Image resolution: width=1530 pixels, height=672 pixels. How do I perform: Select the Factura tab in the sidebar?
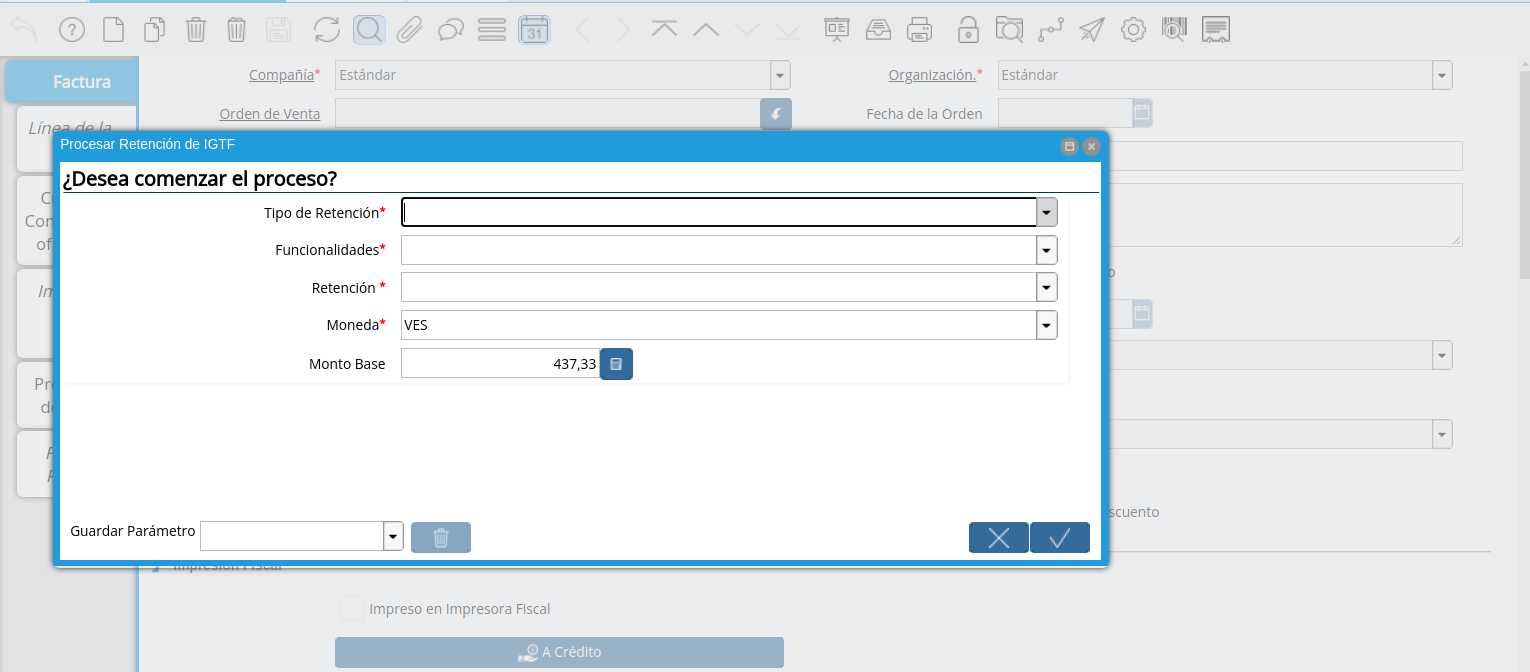pos(72,81)
